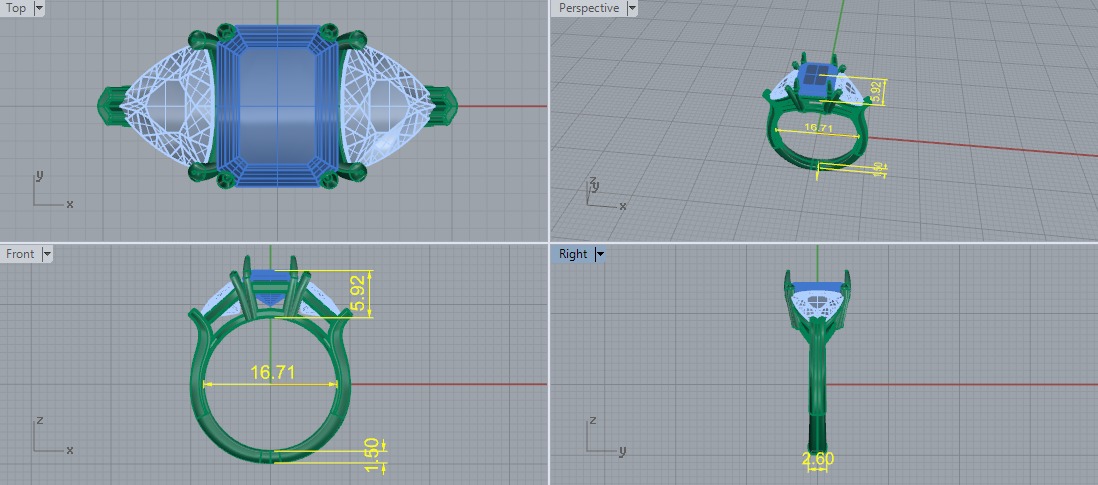The width and height of the screenshot is (1098, 485).
Task: Activate the Right viewport title label
Action: [x=573, y=254]
